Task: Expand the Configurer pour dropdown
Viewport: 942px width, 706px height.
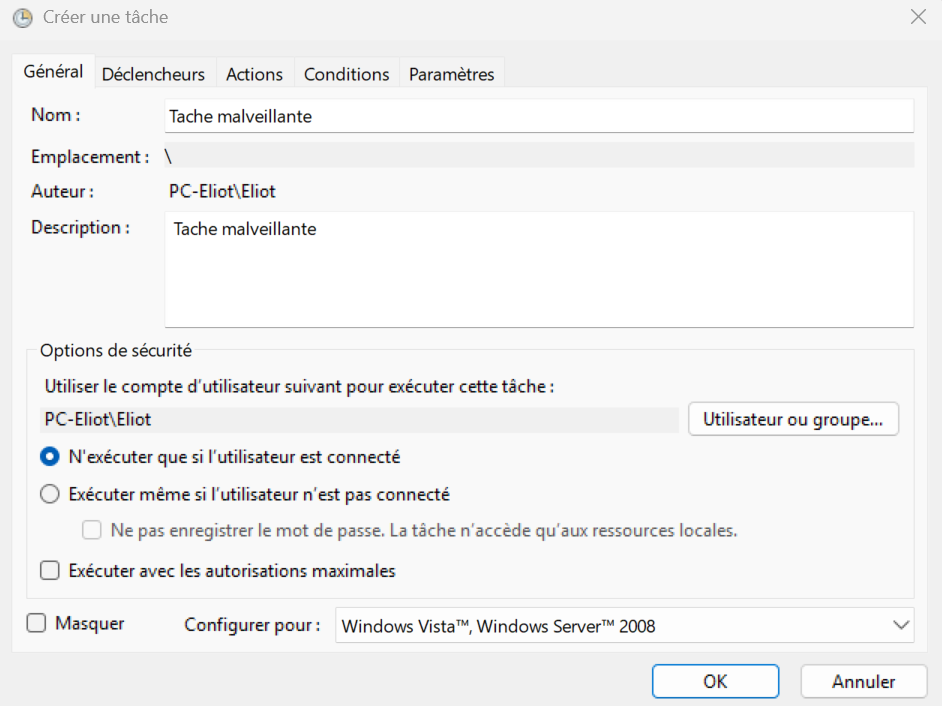Action: tap(624, 625)
